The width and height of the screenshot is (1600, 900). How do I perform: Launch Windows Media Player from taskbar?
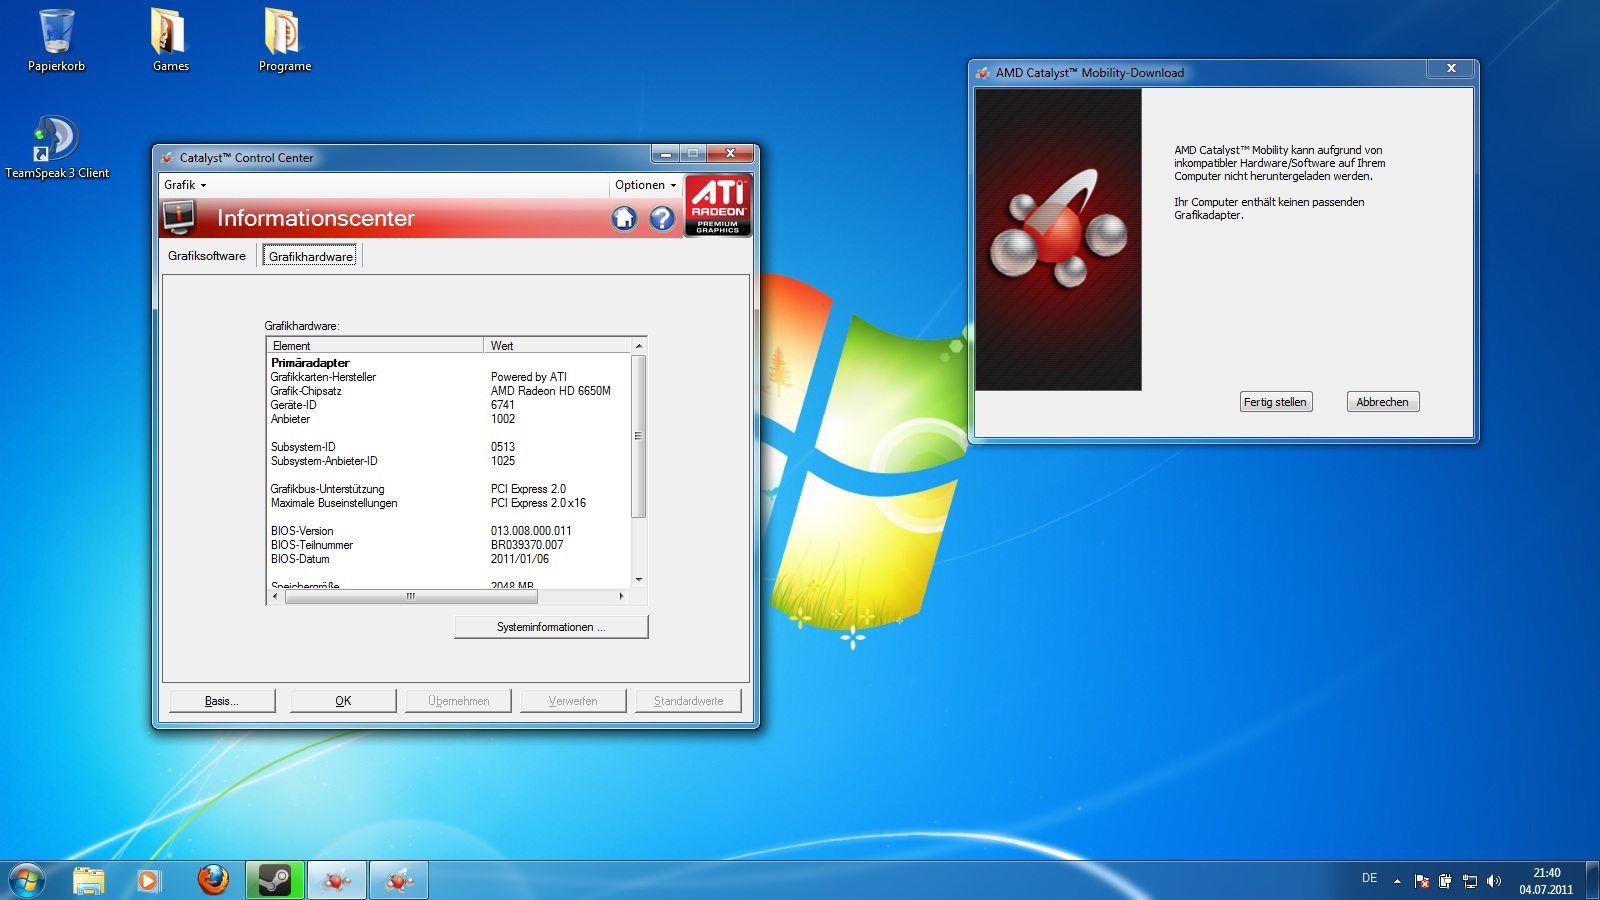point(149,880)
